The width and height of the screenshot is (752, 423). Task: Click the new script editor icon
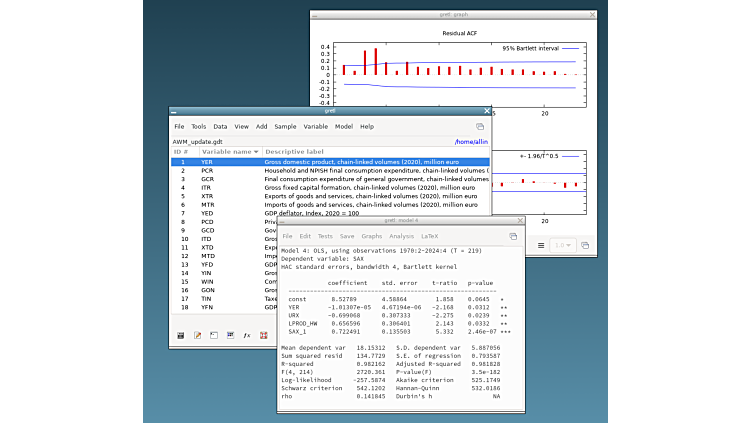(x=198, y=335)
